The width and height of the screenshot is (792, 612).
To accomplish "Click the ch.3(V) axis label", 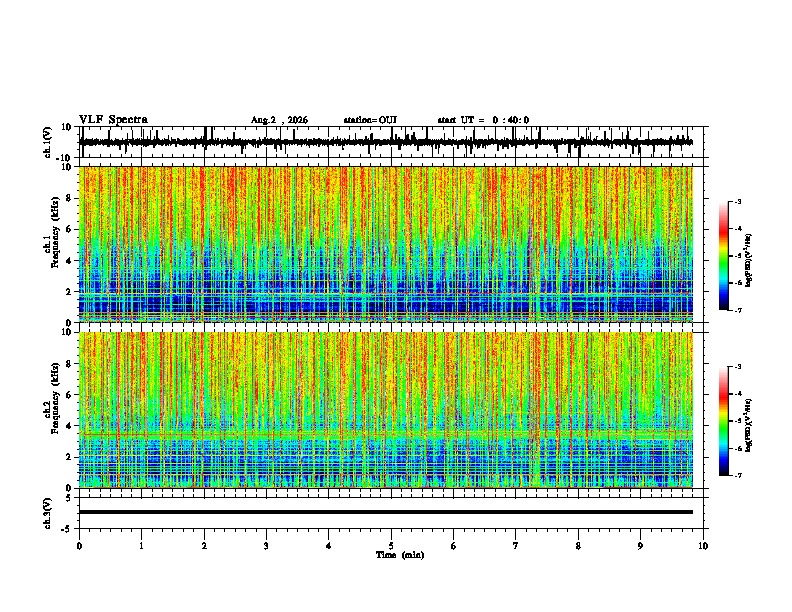I will coord(48,513).
